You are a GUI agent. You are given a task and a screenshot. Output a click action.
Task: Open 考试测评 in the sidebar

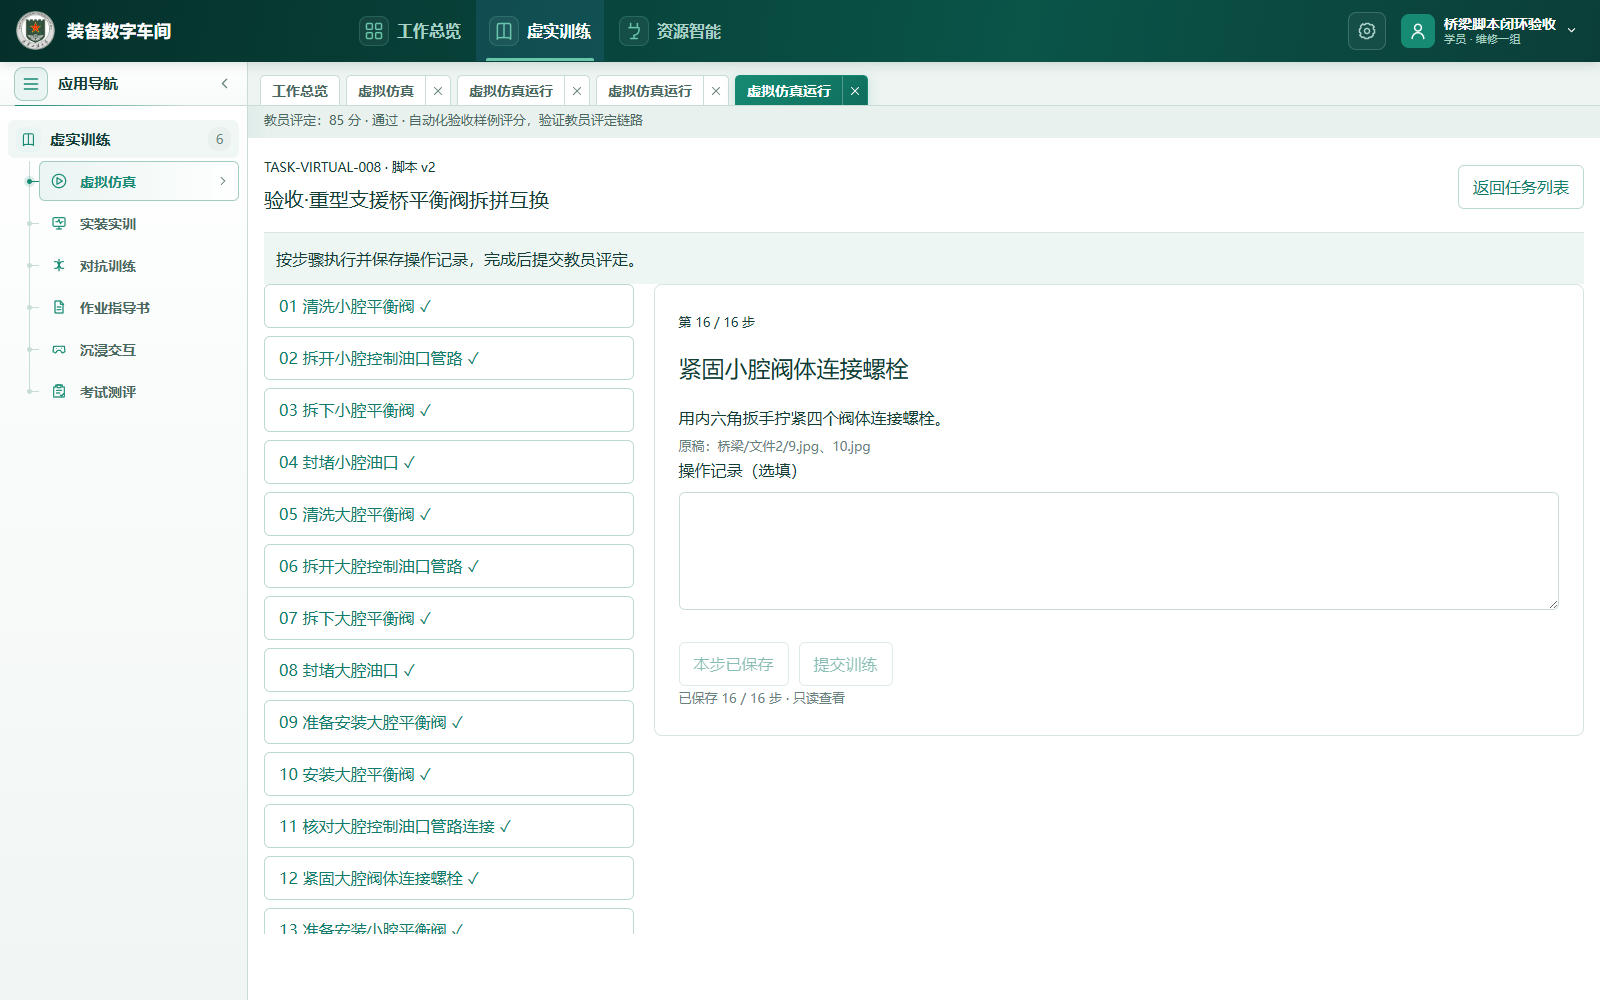click(x=139, y=392)
